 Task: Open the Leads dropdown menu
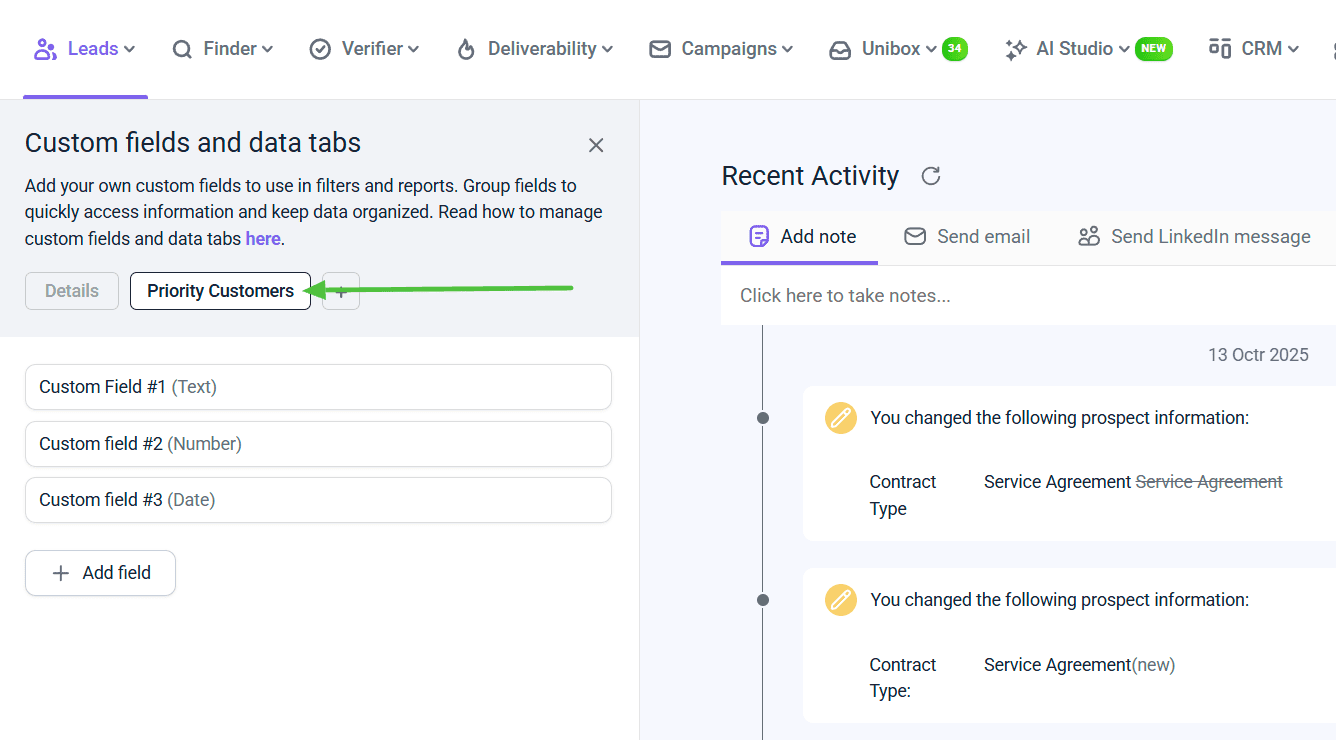coord(85,49)
